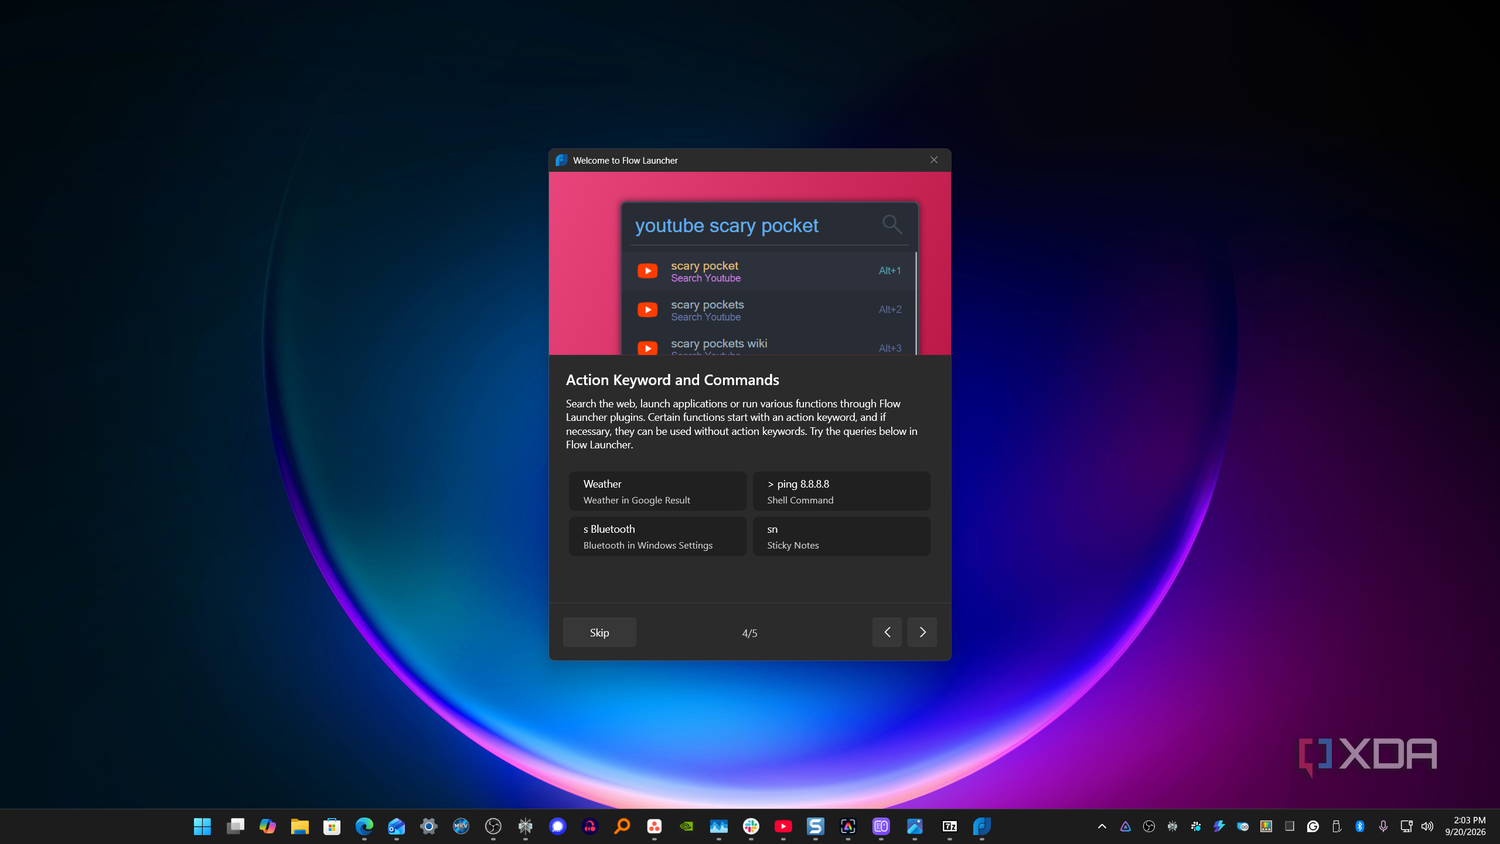Open the blue graph monitor app in taskbar
Screen dimensions: 1500x844
pyautogui.click(x=719, y=826)
